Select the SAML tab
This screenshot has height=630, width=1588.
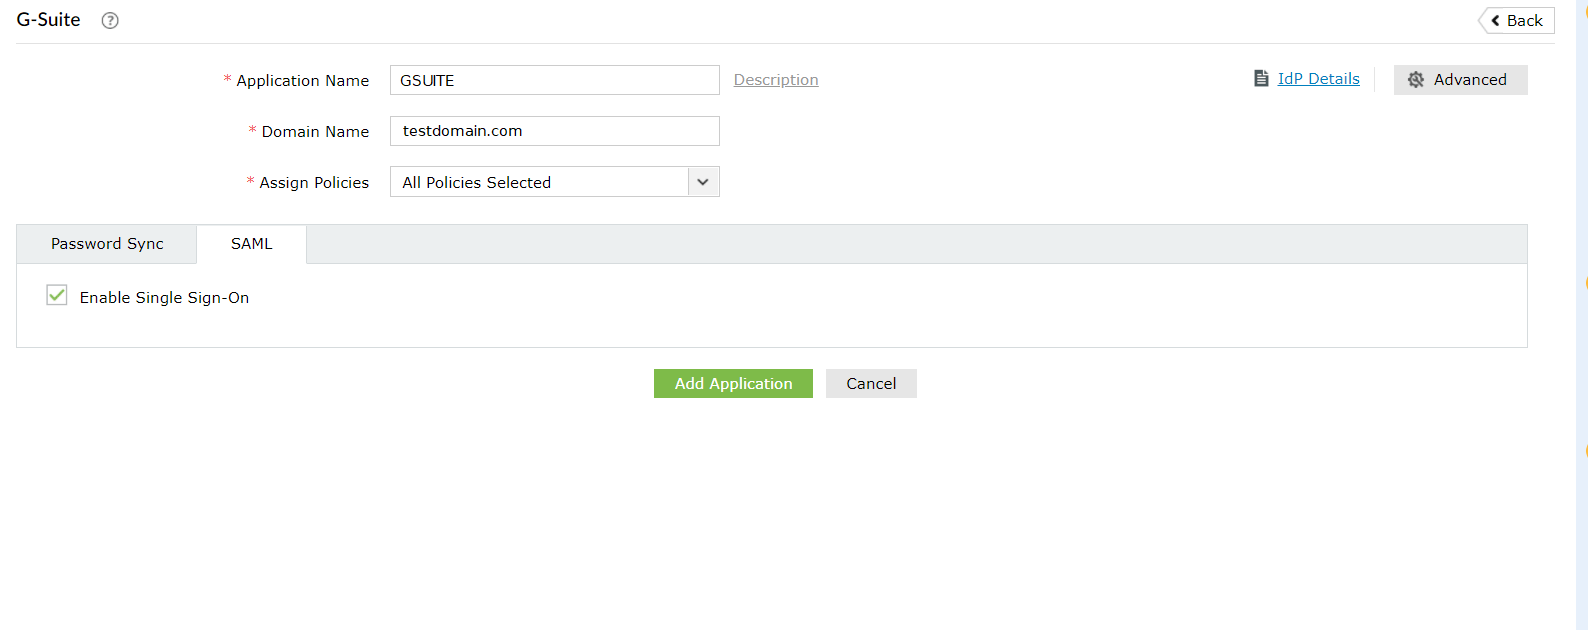pos(251,244)
